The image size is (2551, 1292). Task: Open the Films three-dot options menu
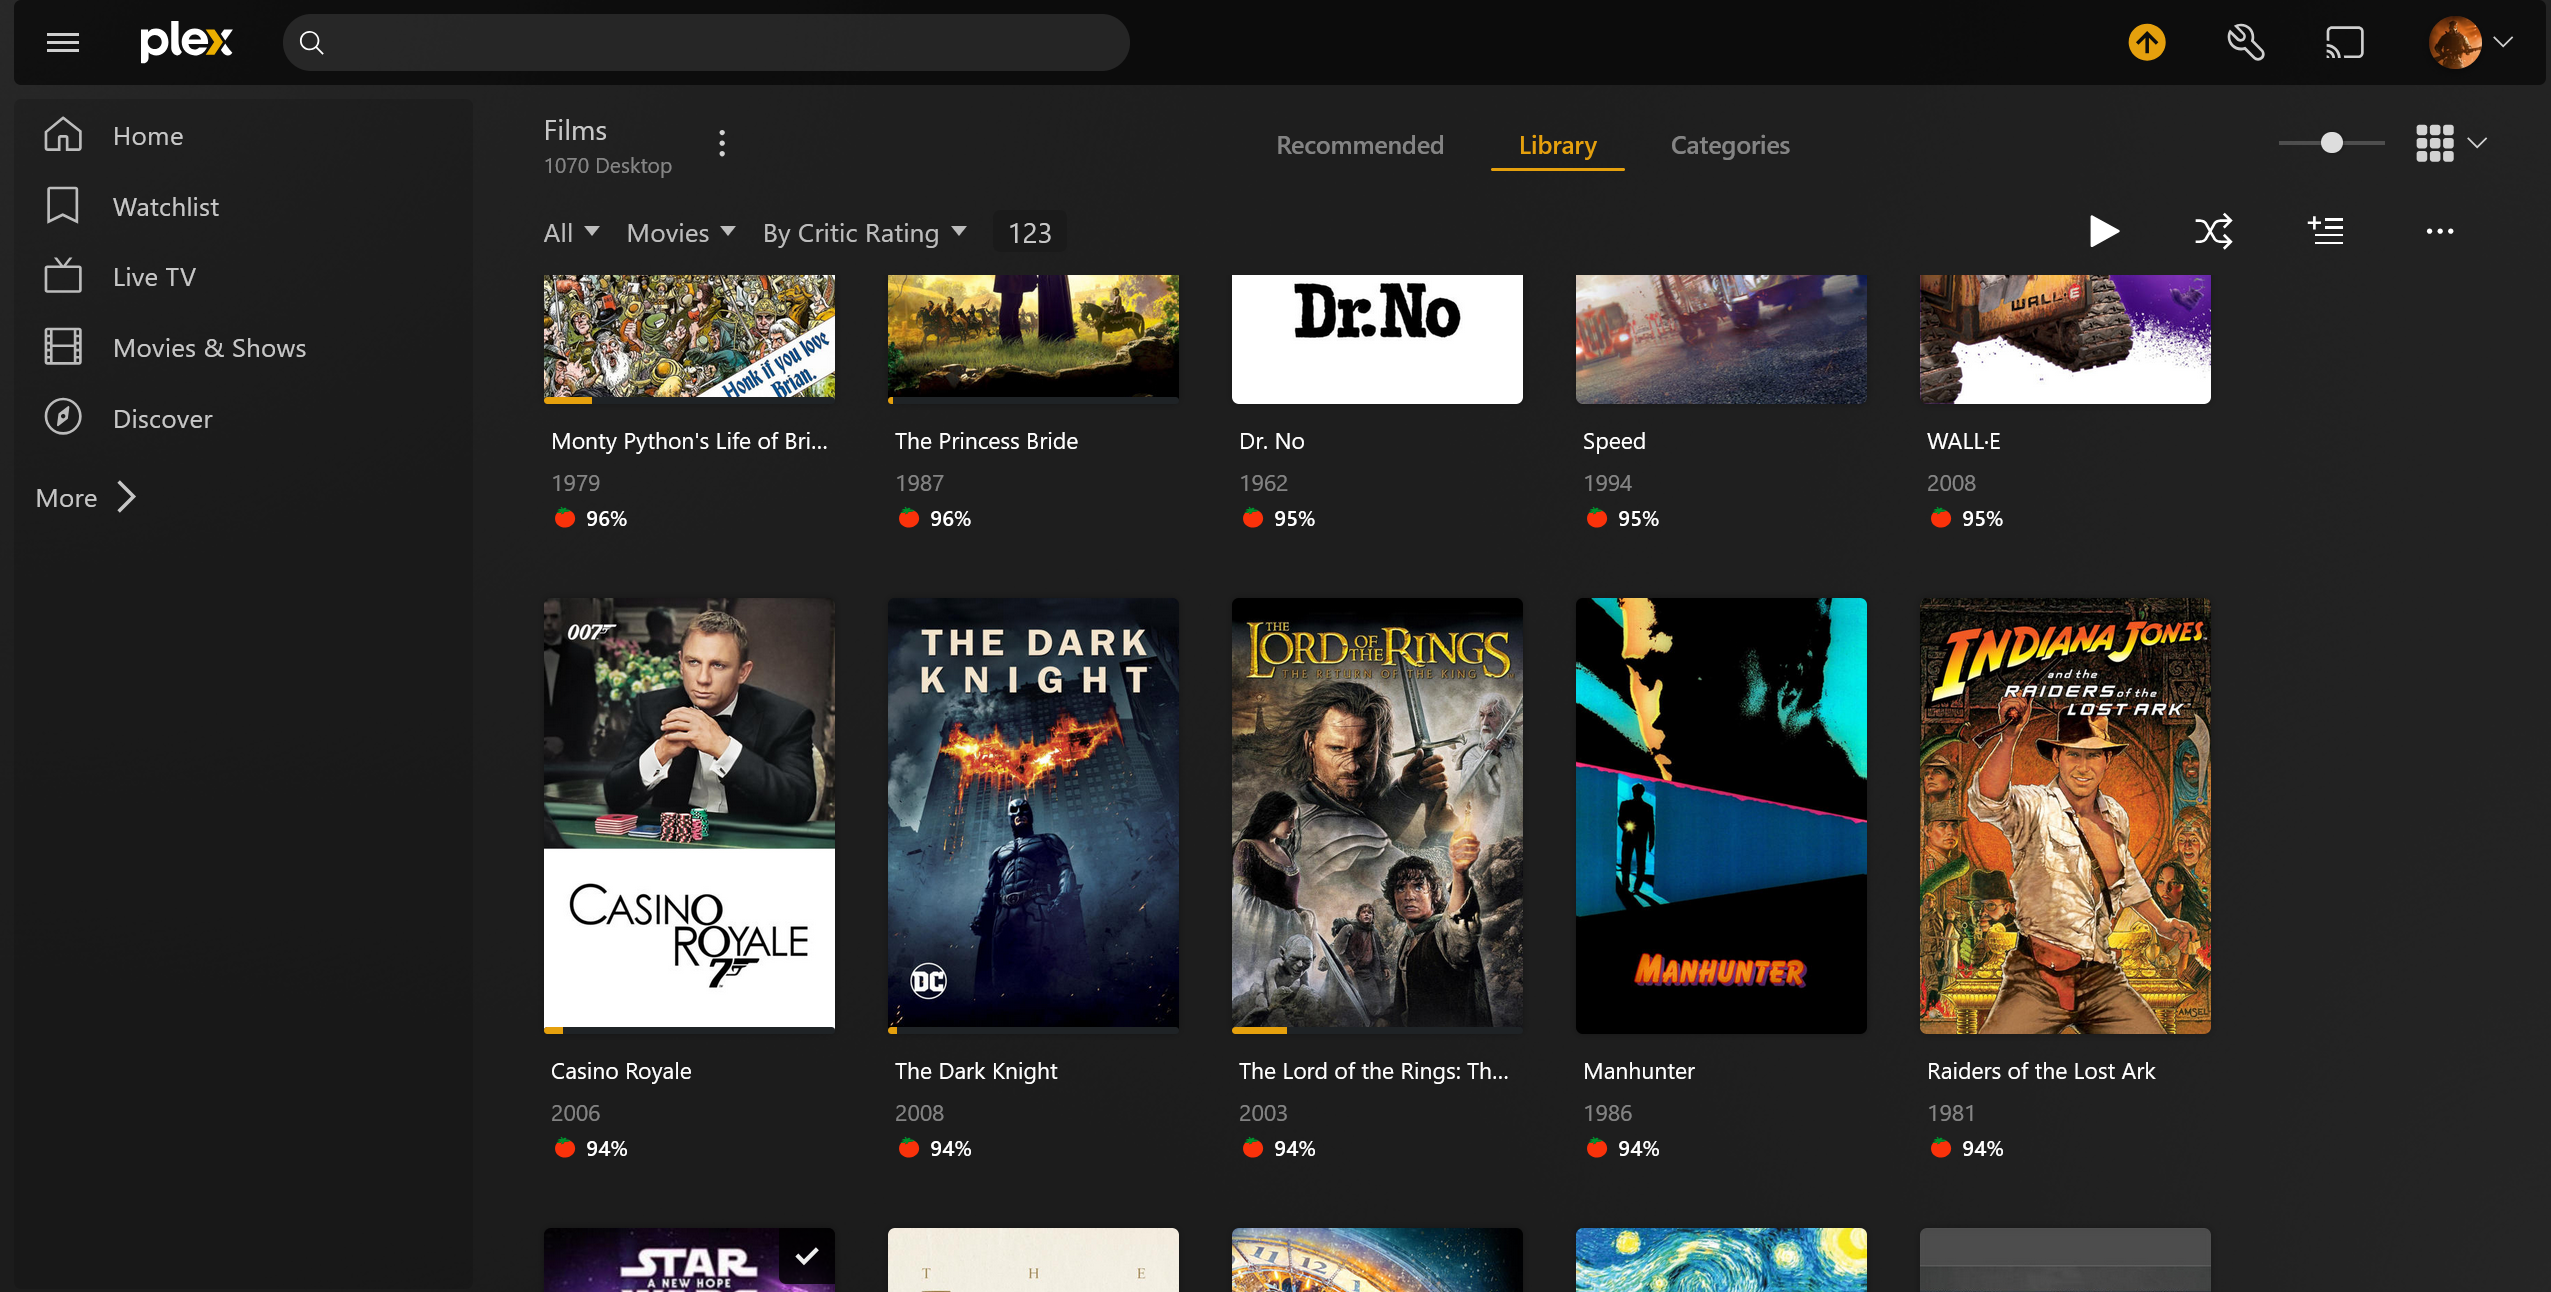coord(722,144)
